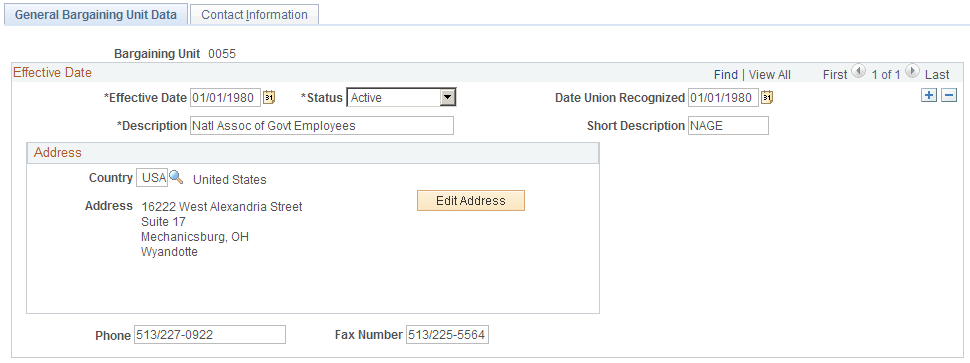Viewport: 970px width, 363px height.
Task: Click the Find link
Action: 726,75
